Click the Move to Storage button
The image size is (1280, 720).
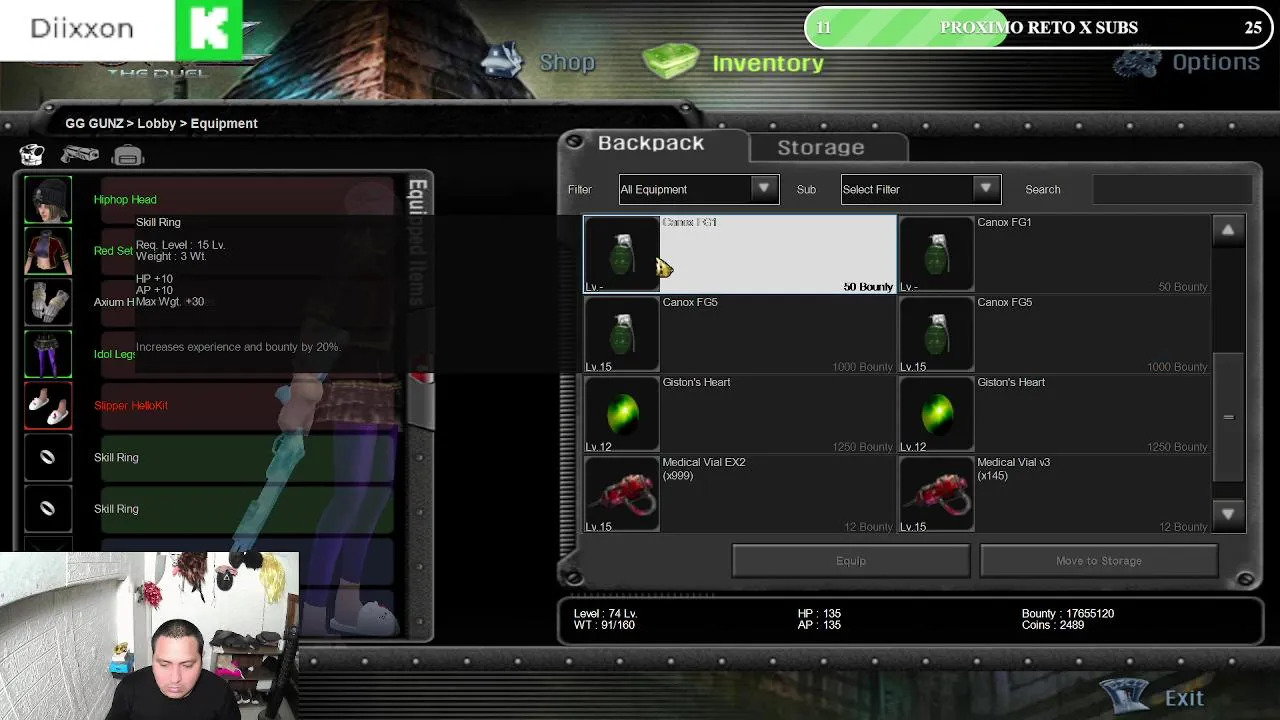[x=1099, y=561]
